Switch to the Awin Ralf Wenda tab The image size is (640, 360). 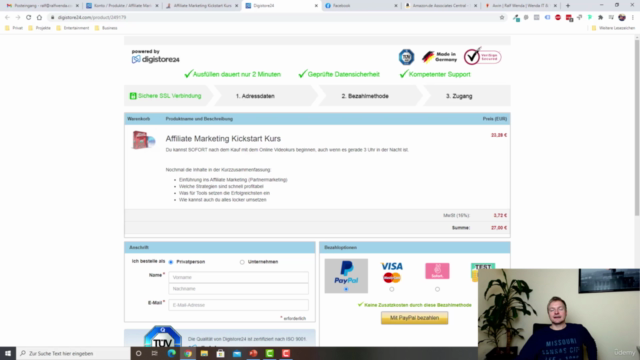pos(520,6)
